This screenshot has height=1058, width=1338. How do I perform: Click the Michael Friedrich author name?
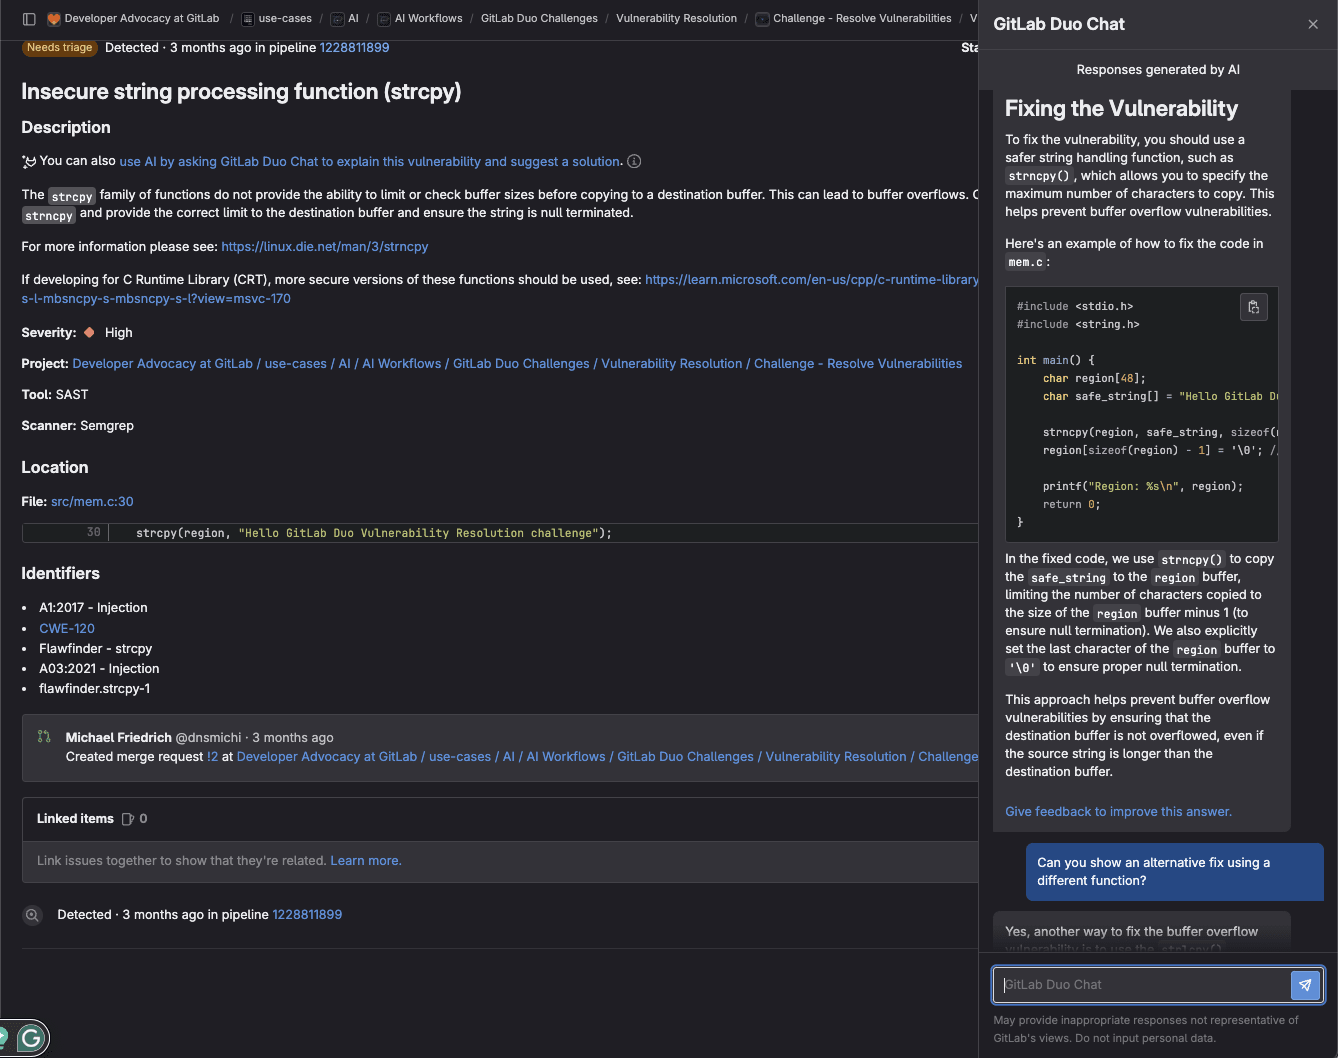coord(119,737)
